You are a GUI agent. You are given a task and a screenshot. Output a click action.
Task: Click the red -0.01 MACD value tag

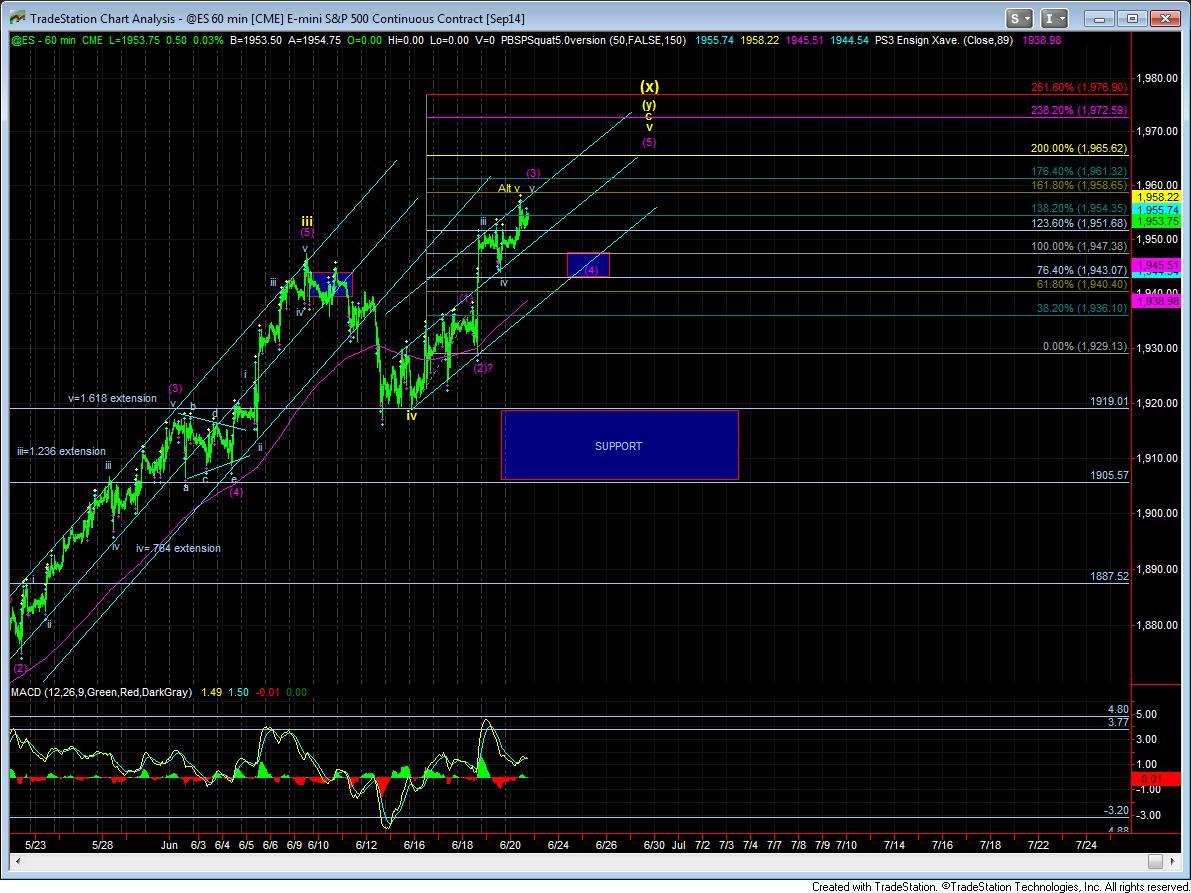[x=1150, y=778]
